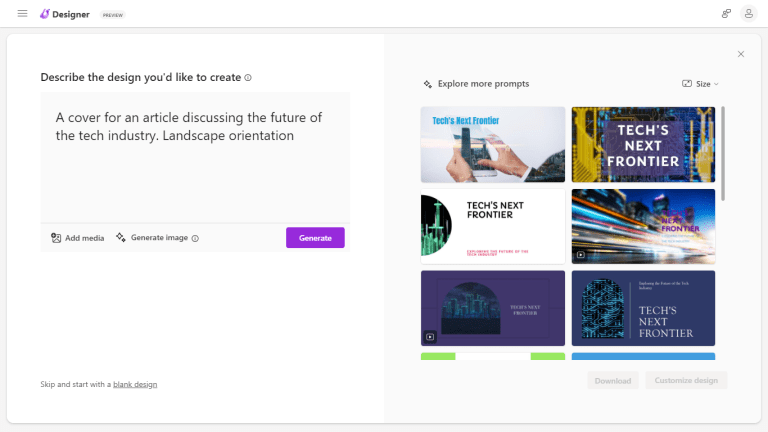Click video play icon on purple arch design
Image resolution: width=768 pixels, height=432 pixels.
[430, 336]
